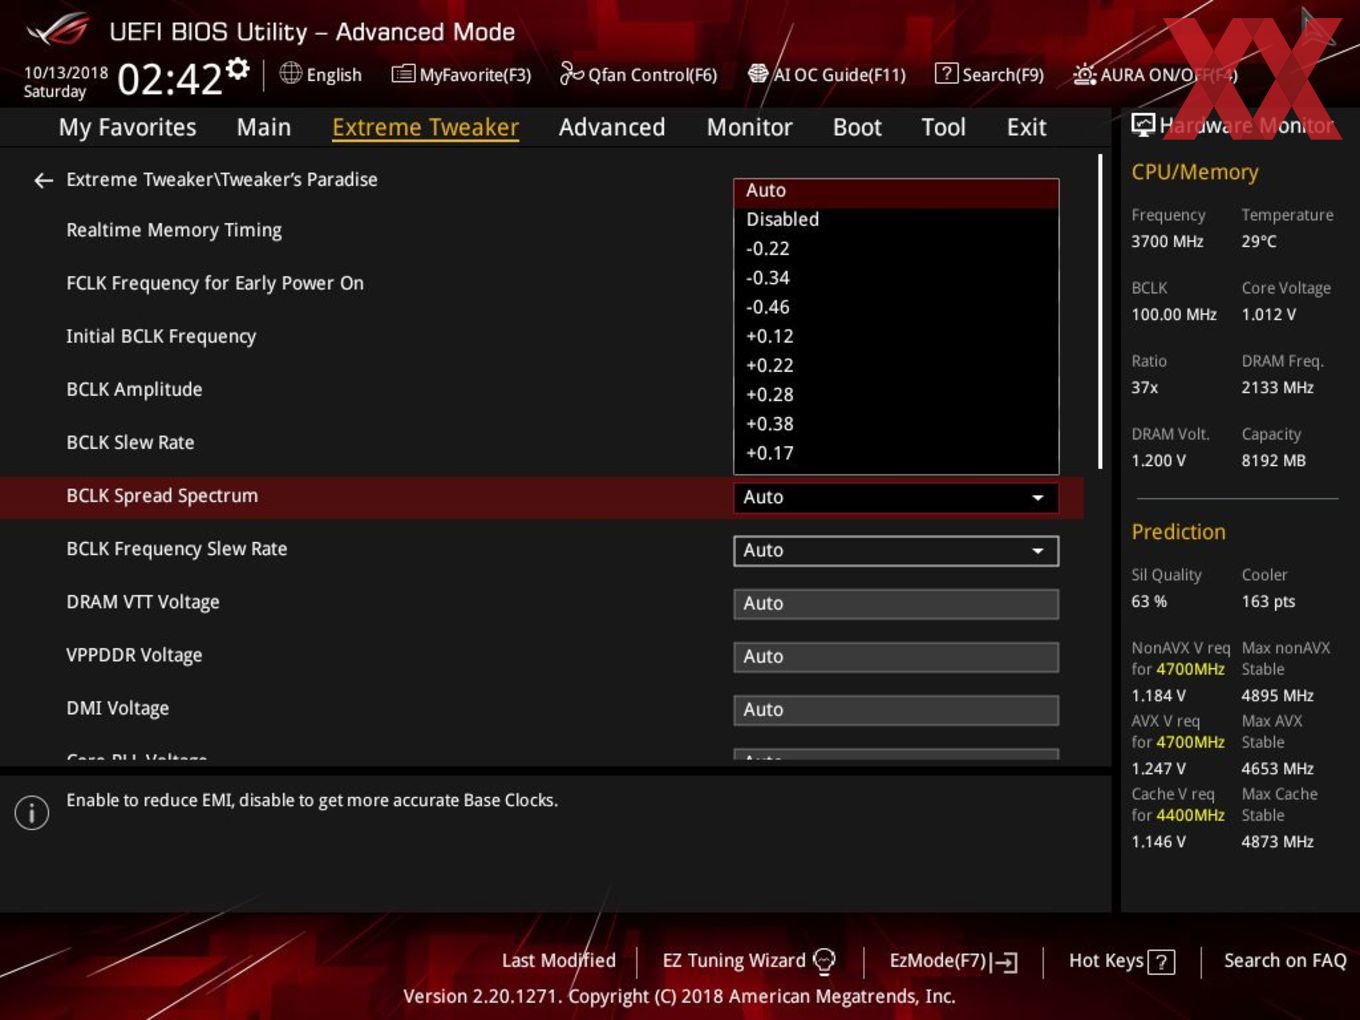This screenshot has width=1360, height=1020.
Task: Select BCLK Spread Spectrum label
Action: coord(162,496)
